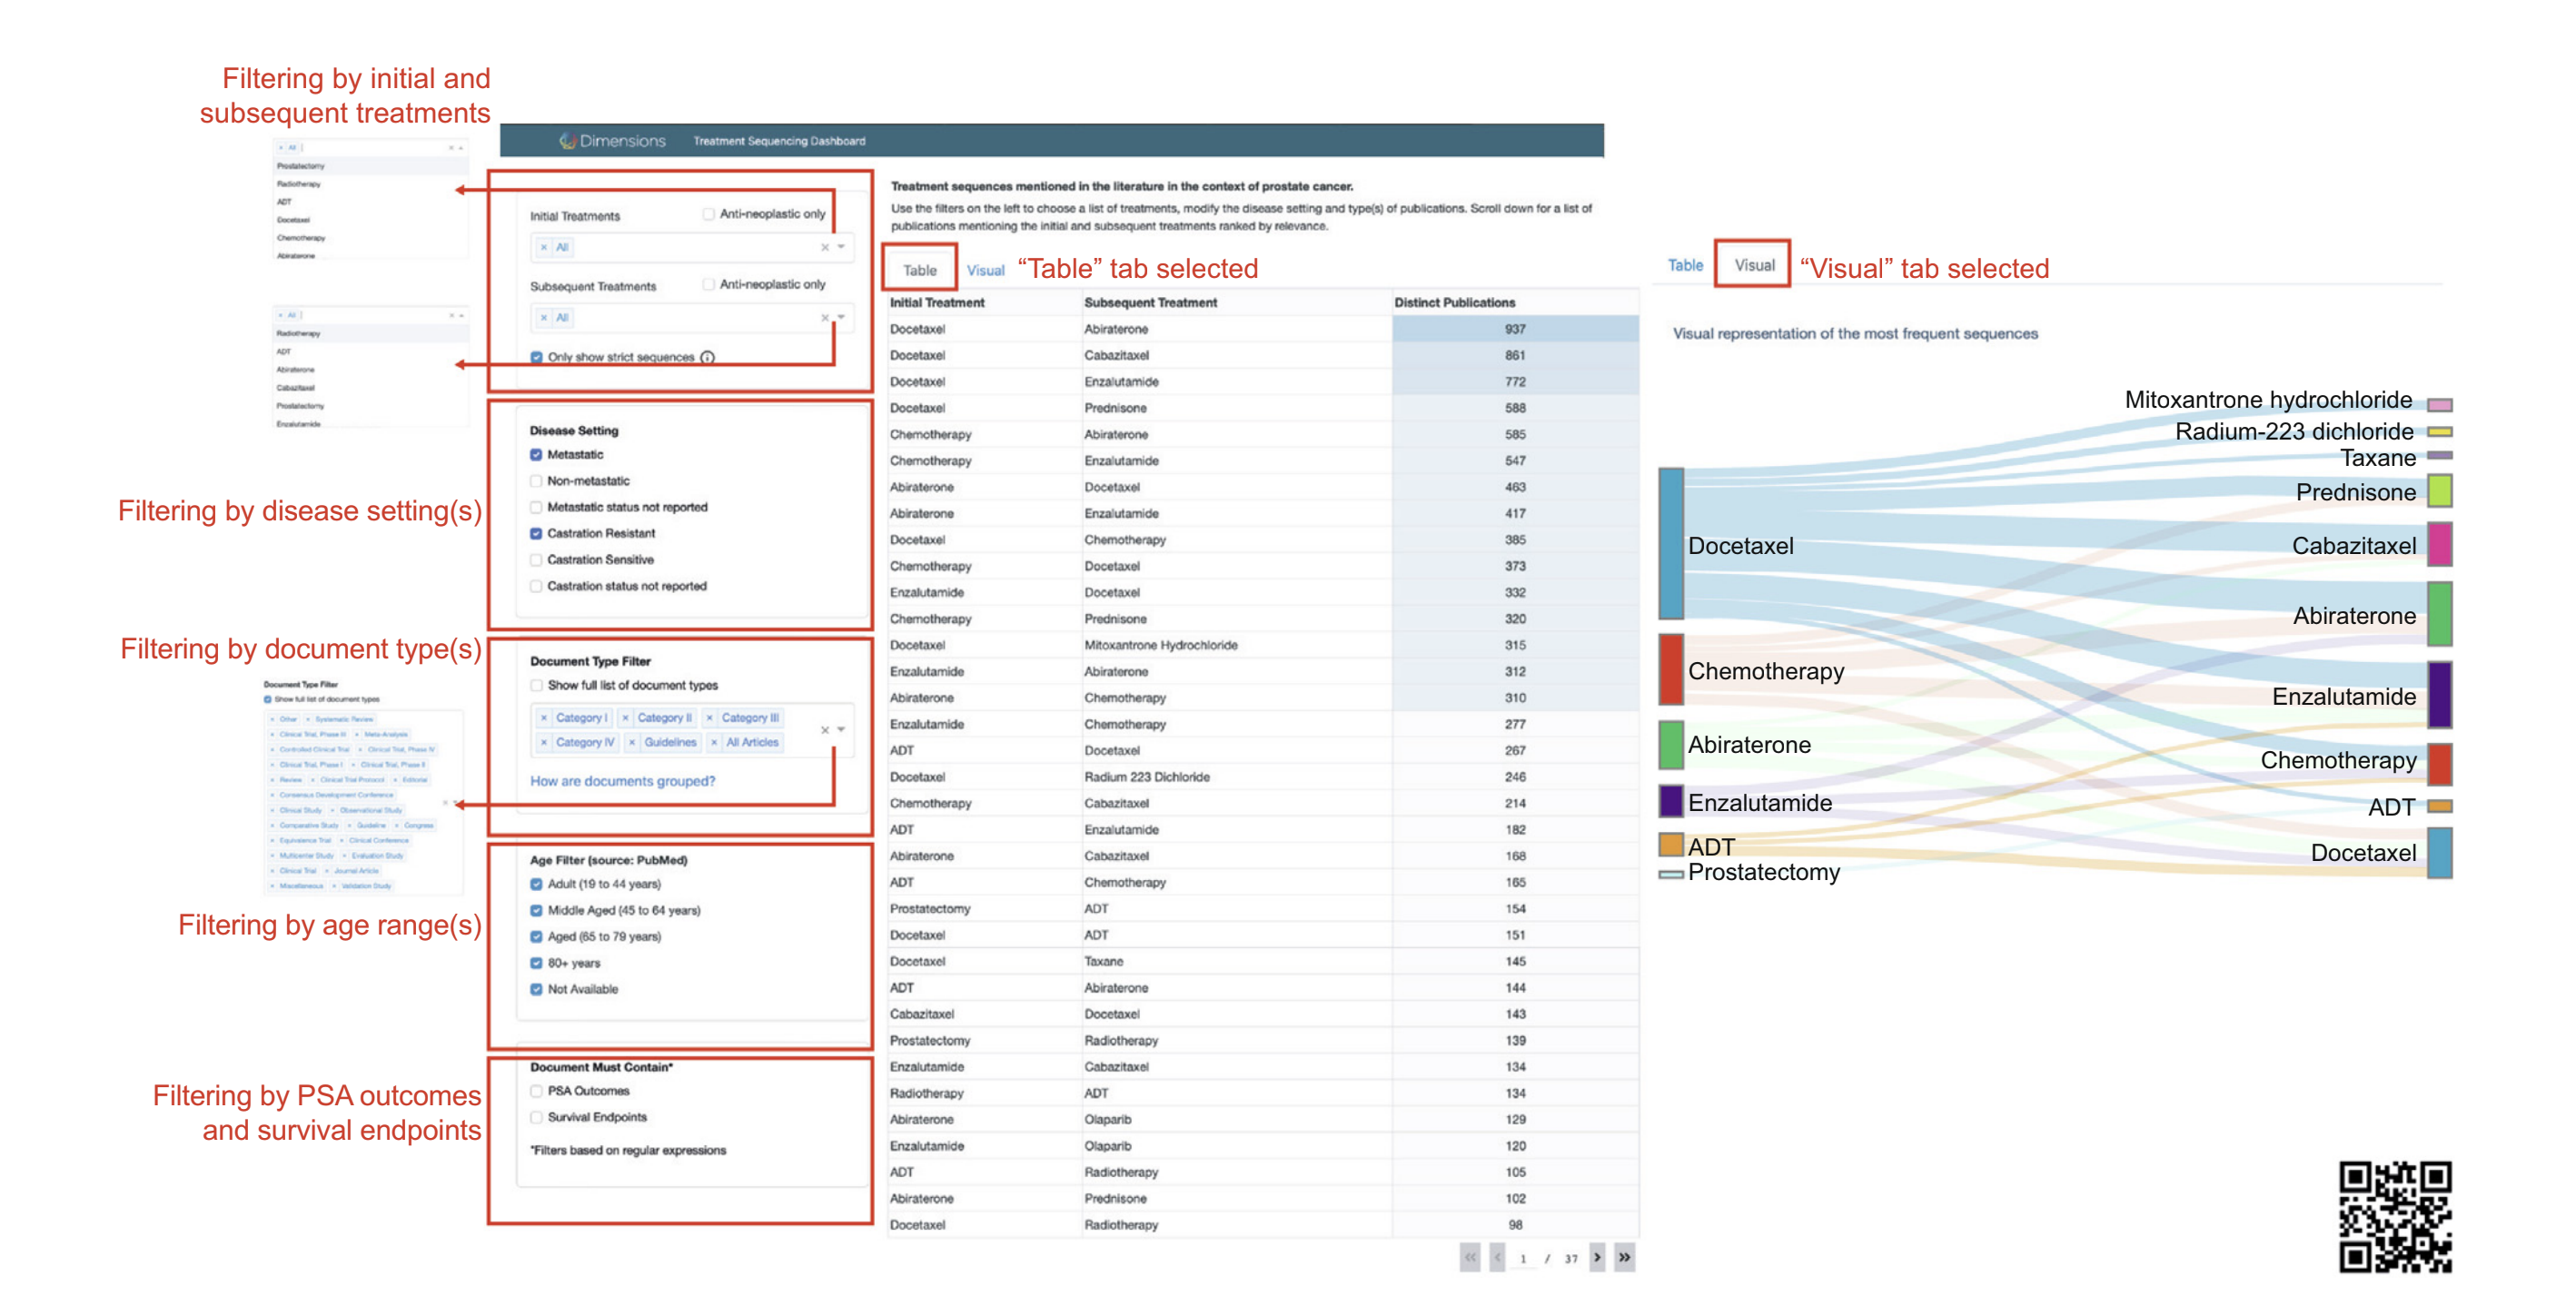Check Metastatic status not reported
Viewport: 2576px width, 1306px height.
537,508
